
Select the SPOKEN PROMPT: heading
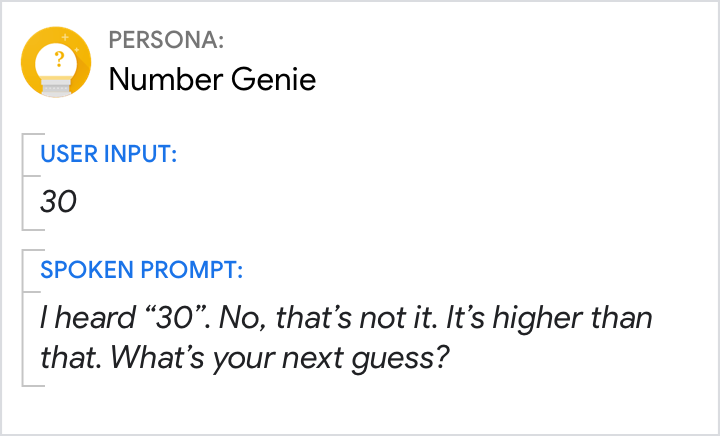(x=140, y=270)
